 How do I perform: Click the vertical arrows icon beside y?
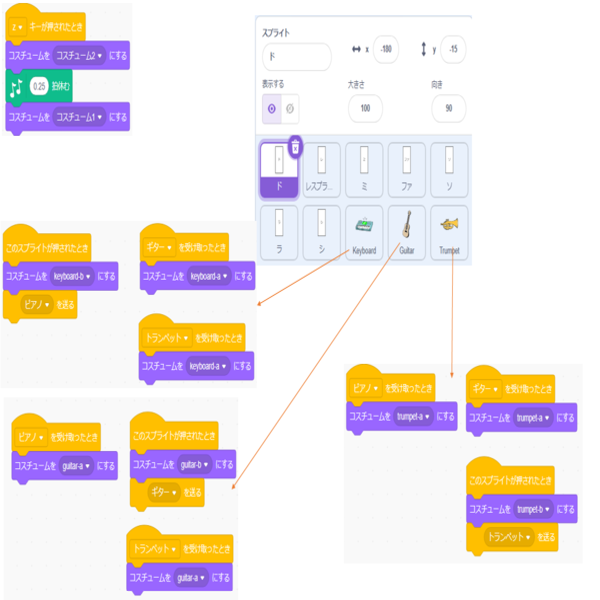point(423,49)
